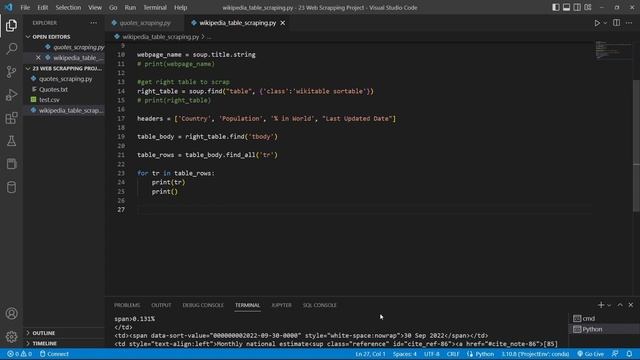Select the Python terminal instance
The height and width of the screenshot is (360, 640).
click(x=604, y=329)
